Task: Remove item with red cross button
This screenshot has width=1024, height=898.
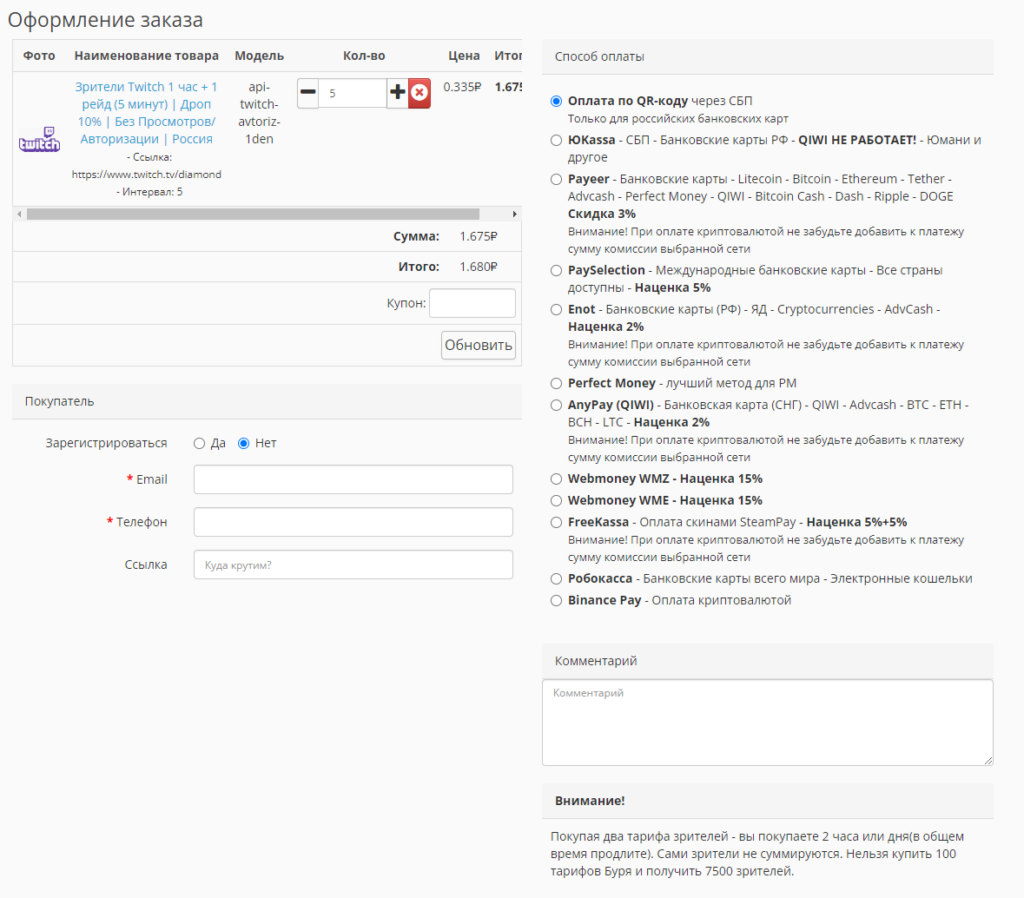Action: 419,93
